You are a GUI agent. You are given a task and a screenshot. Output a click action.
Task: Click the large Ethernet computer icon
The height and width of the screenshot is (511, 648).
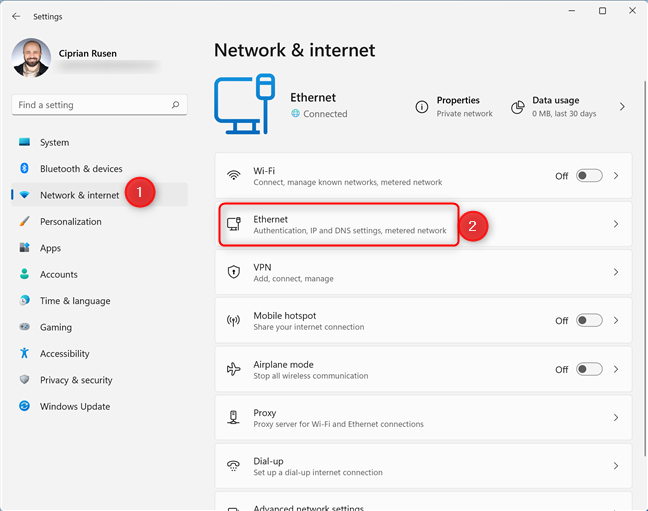[x=245, y=104]
